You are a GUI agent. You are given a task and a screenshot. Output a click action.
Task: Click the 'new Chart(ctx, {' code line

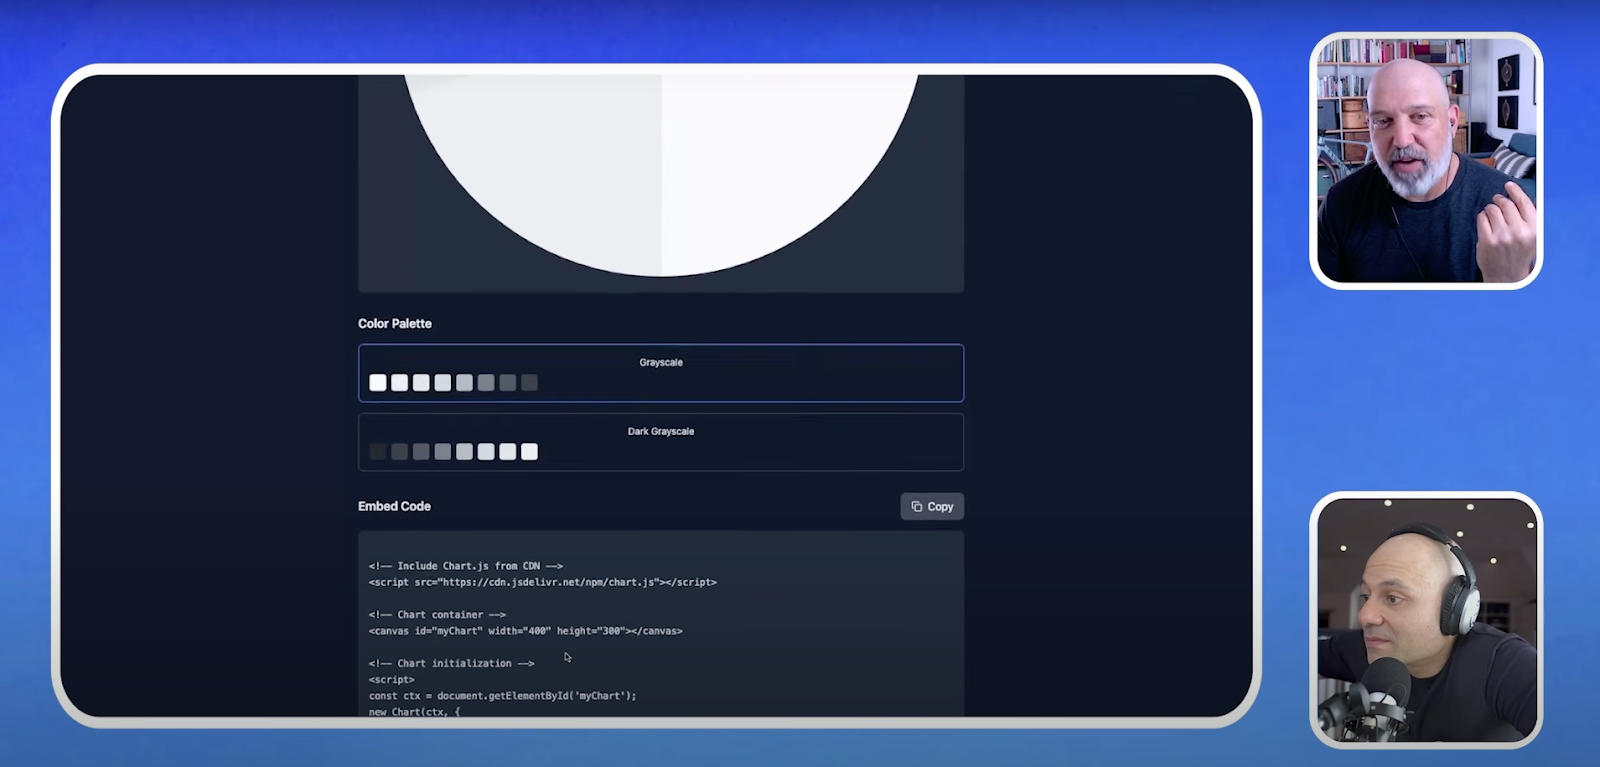pyautogui.click(x=414, y=712)
